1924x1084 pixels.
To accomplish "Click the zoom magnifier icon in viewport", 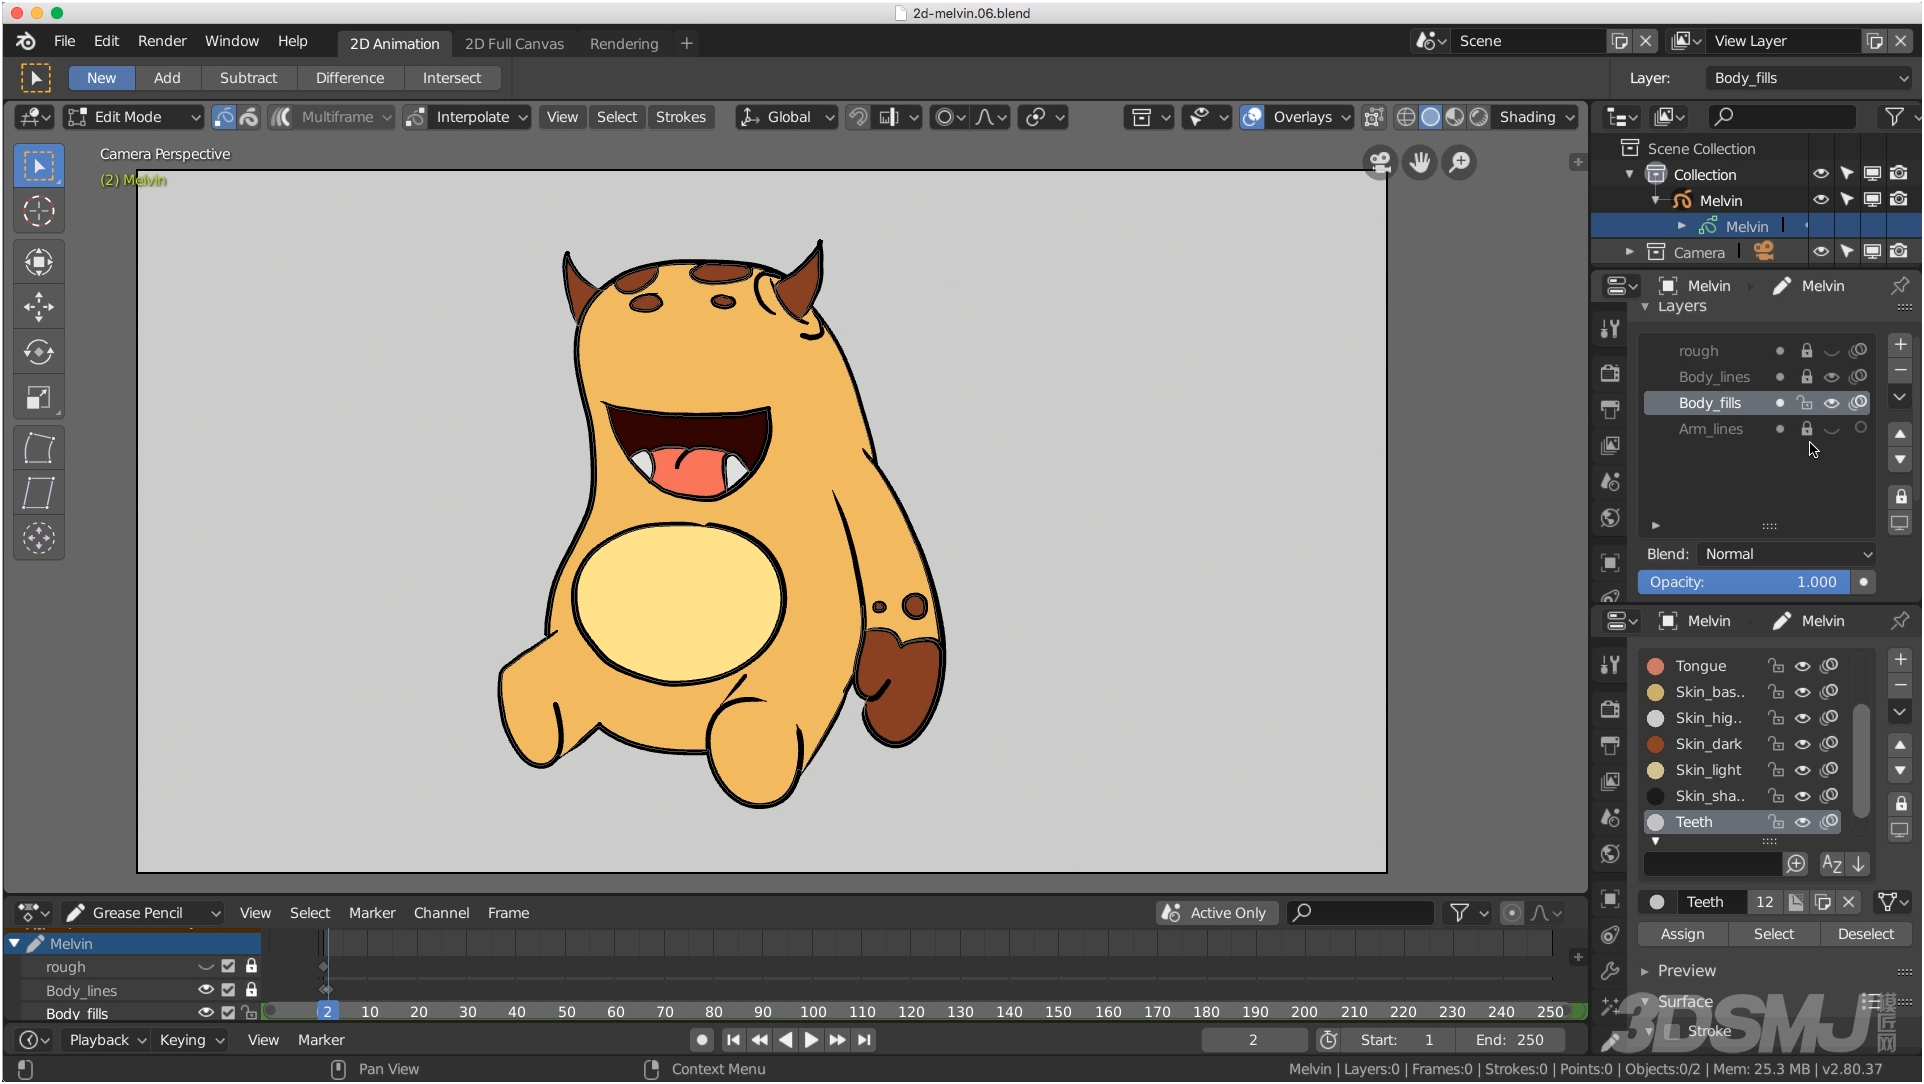I will tap(1459, 162).
